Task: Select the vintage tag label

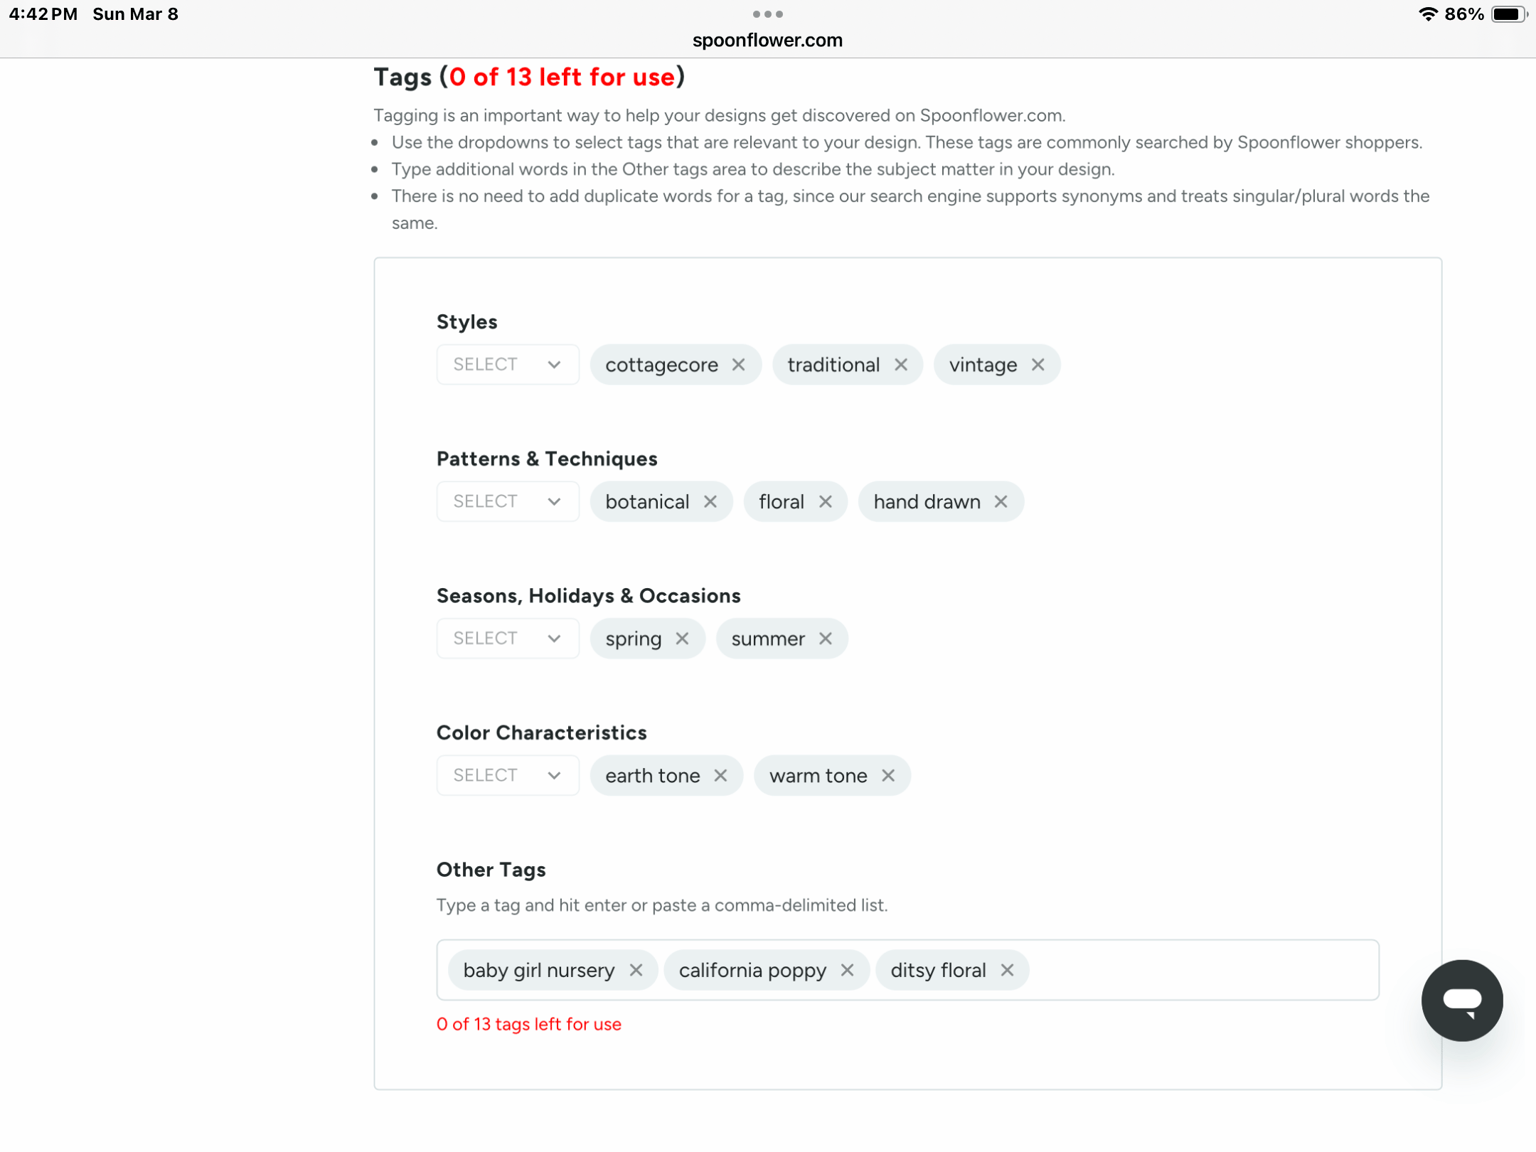Action: (983, 365)
